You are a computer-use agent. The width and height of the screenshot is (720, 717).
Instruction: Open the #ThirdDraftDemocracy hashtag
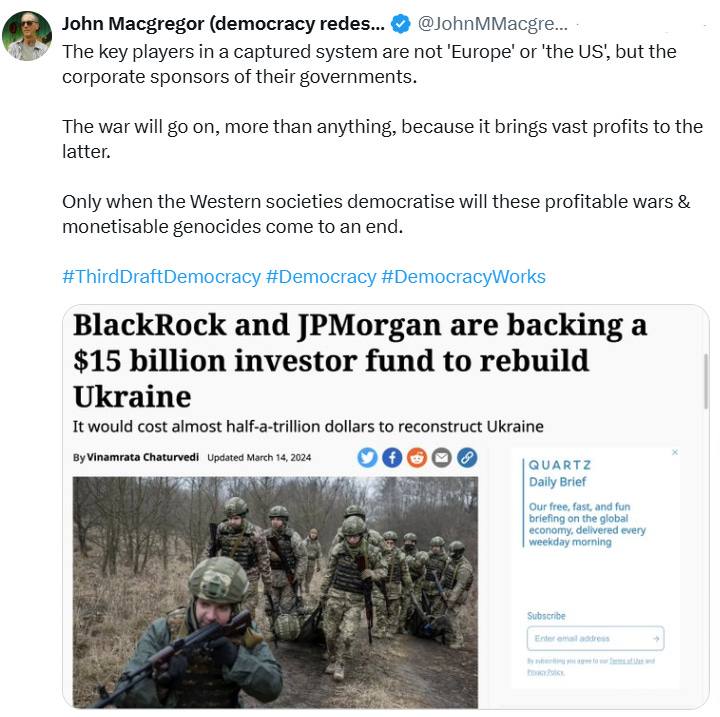pyautogui.click(x=162, y=277)
